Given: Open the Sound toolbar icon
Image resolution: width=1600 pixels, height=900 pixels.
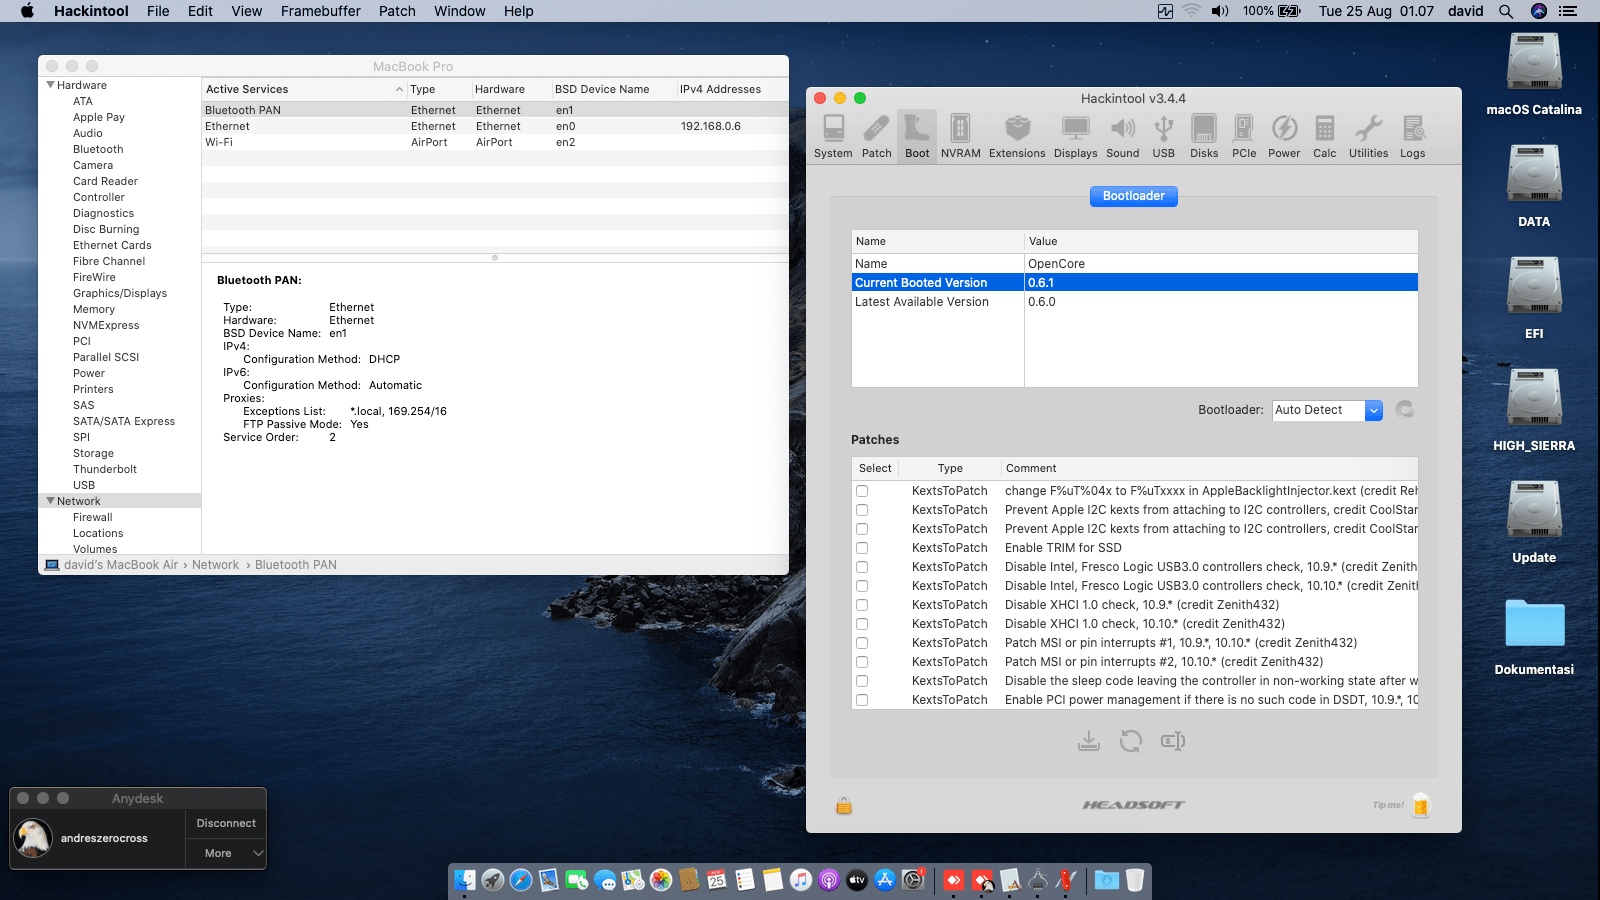Looking at the screenshot, I should click(x=1122, y=136).
